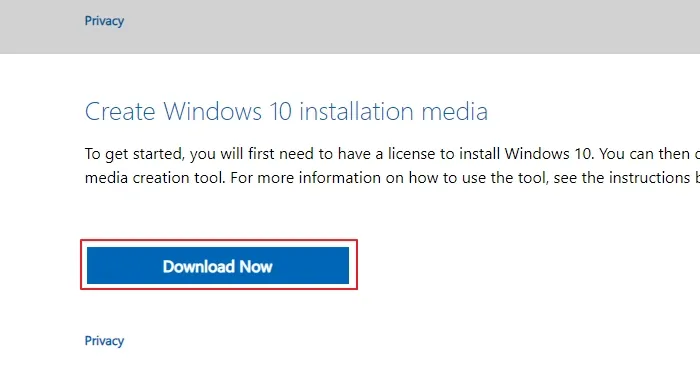This screenshot has height=374, width=700.
Task: Open the Privacy link in gray banner
Action: click(104, 21)
